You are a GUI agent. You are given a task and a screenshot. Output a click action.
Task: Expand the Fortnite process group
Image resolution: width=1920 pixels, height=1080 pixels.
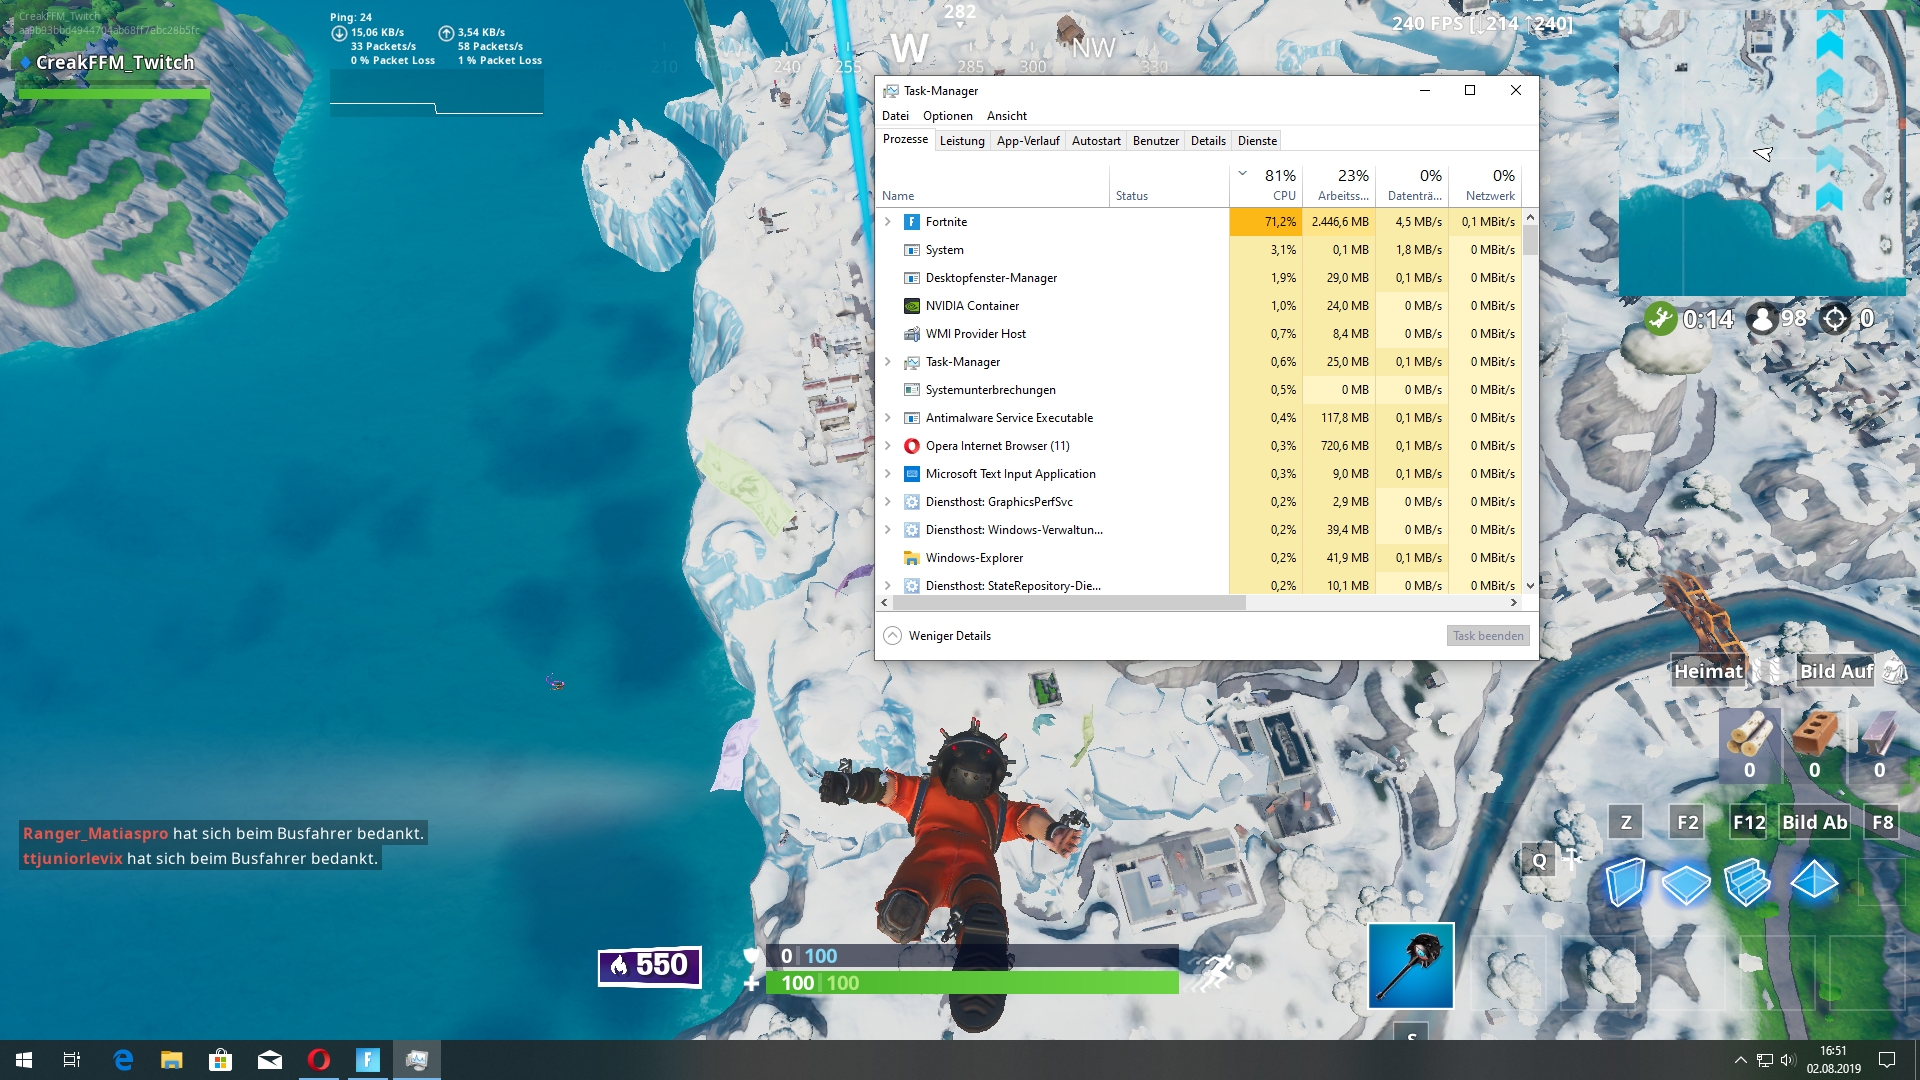click(x=887, y=222)
